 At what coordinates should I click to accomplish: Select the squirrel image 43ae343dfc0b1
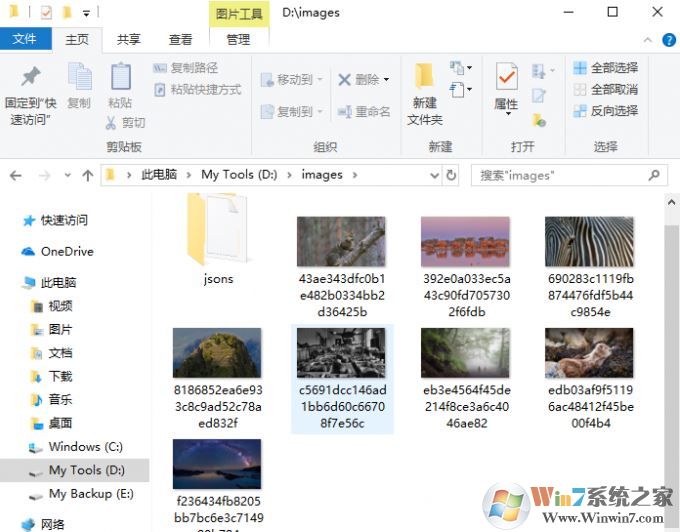tap(341, 267)
